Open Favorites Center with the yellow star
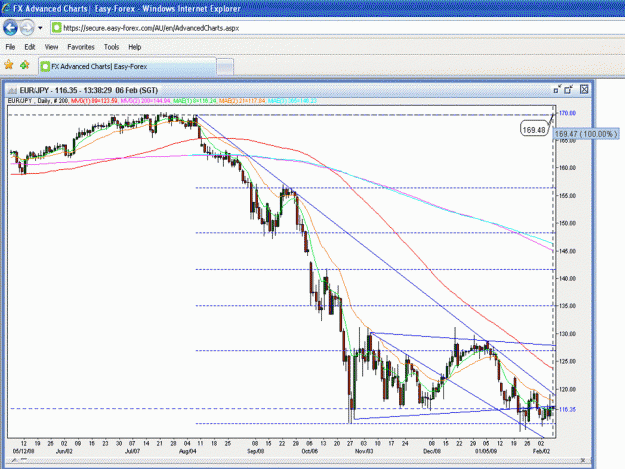The height and width of the screenshot is (469, 625). click(9, 65)
